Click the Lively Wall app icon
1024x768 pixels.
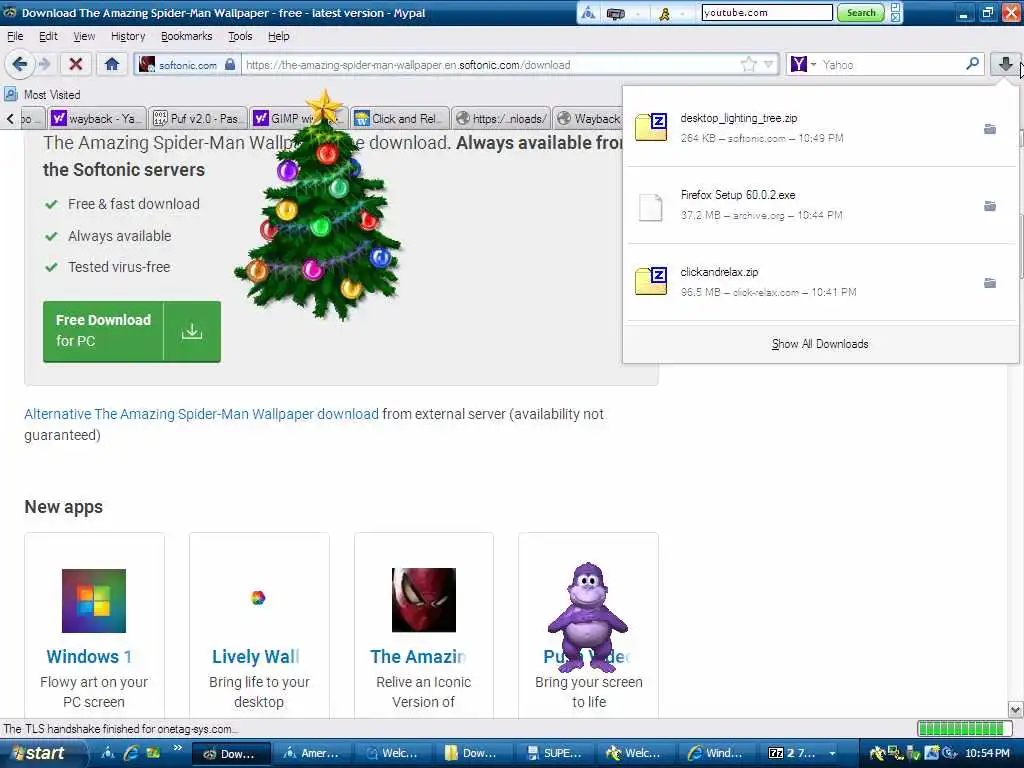coord(258,598)
